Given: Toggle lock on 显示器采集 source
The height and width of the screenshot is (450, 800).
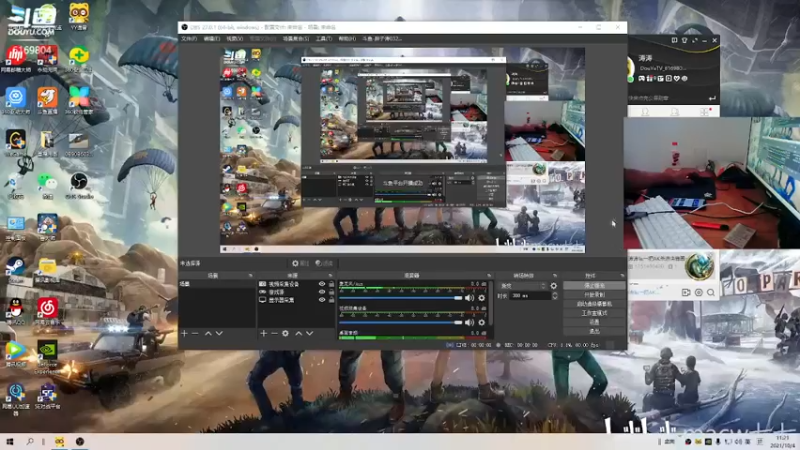Looking at the screenshot, I should [331, 300].
